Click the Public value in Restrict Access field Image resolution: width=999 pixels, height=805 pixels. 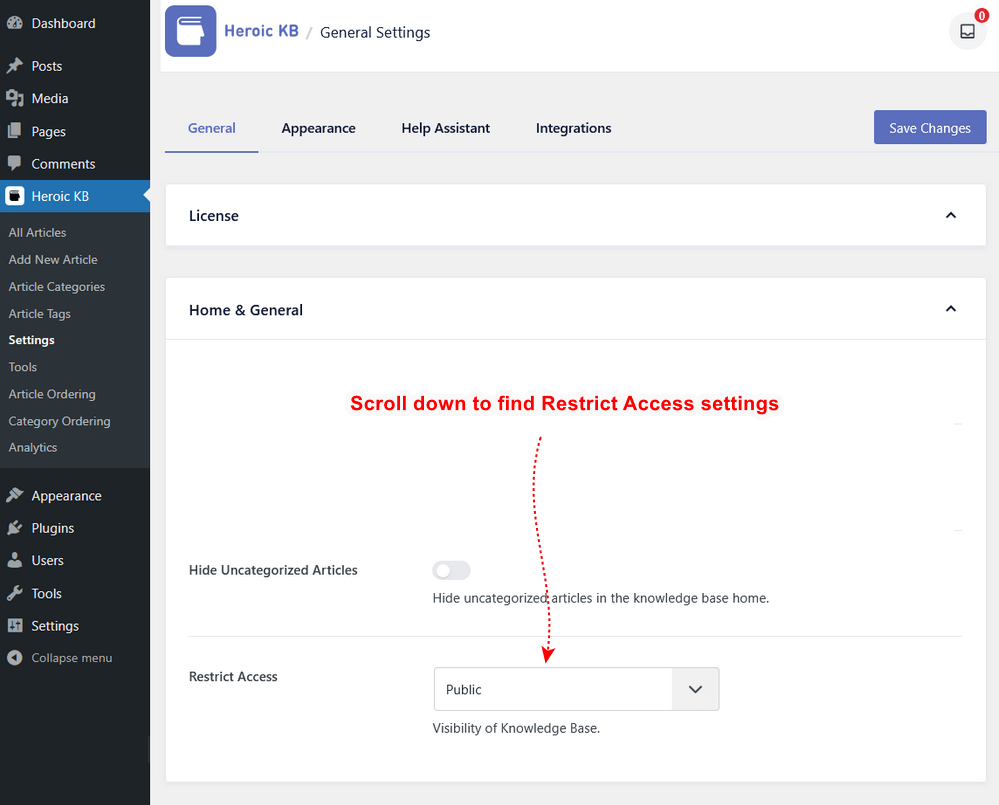point(464,689)
